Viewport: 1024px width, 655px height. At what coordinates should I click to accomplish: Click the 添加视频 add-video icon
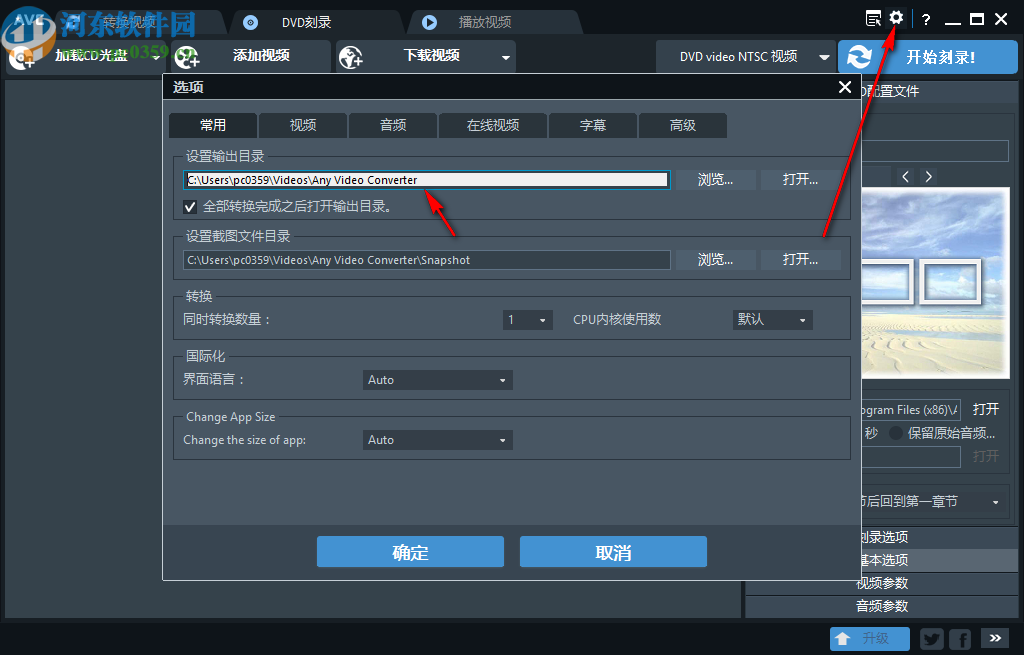(186, 57)
